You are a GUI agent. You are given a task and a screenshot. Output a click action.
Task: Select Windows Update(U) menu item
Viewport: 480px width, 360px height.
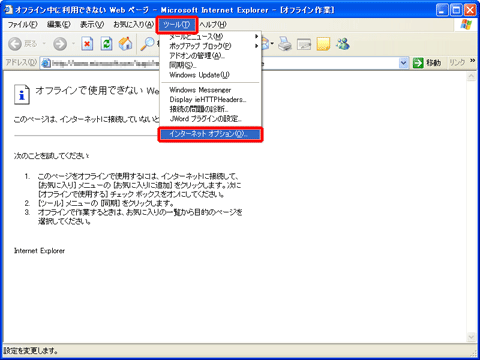coord(209,75)
